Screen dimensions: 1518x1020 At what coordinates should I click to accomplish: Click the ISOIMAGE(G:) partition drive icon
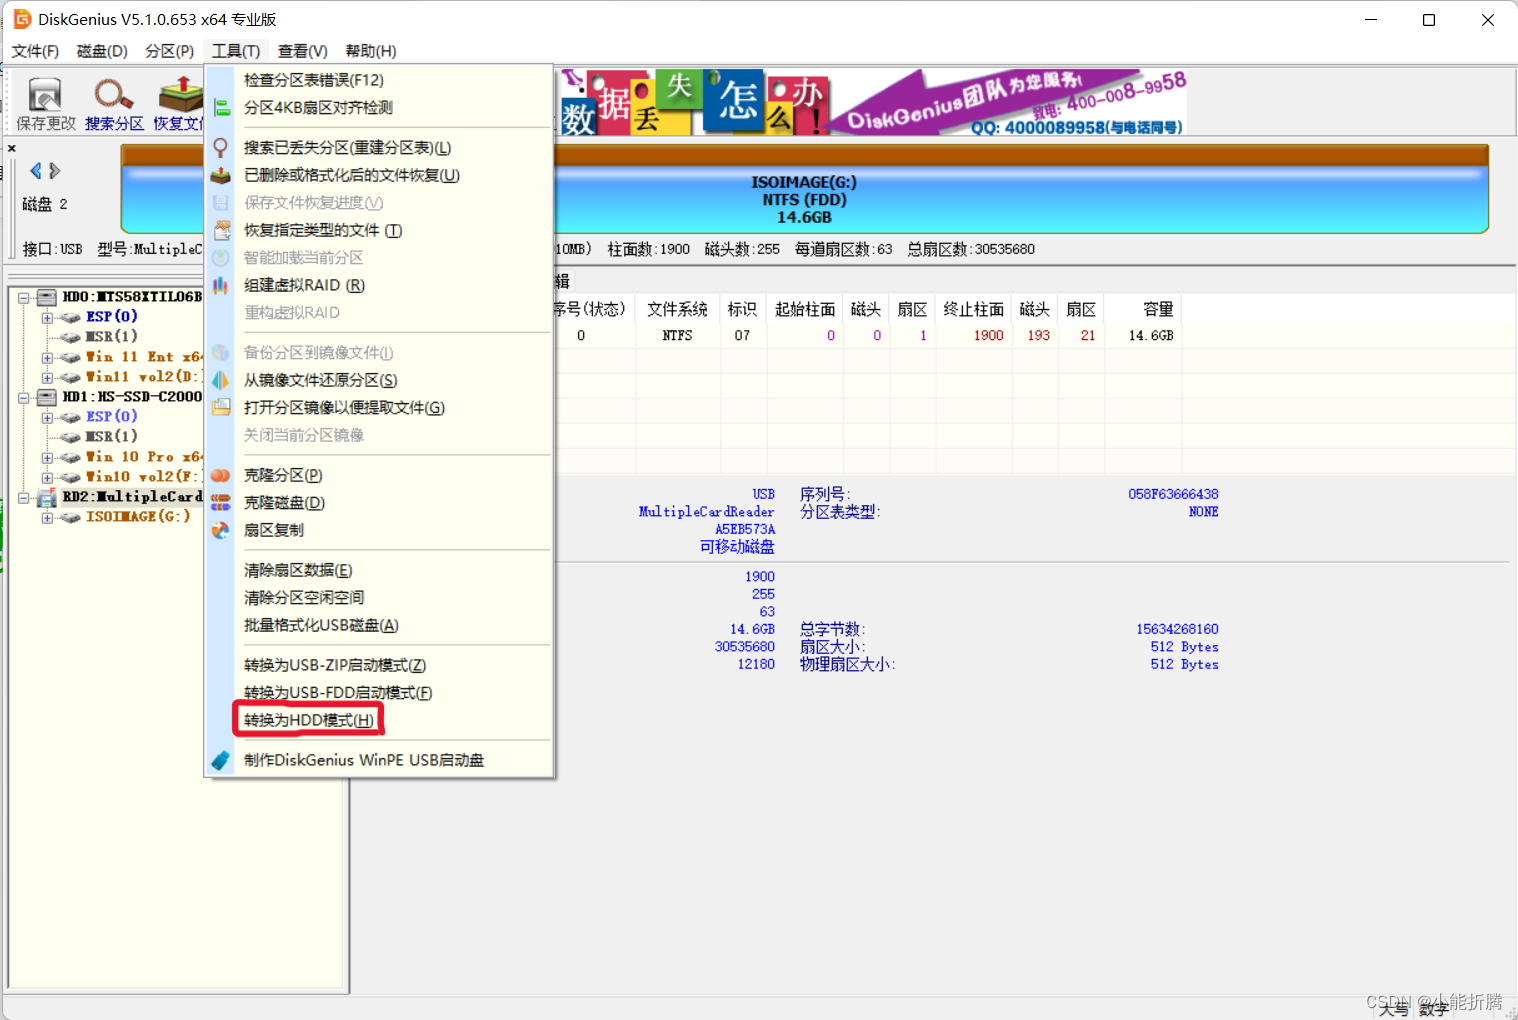70,517
